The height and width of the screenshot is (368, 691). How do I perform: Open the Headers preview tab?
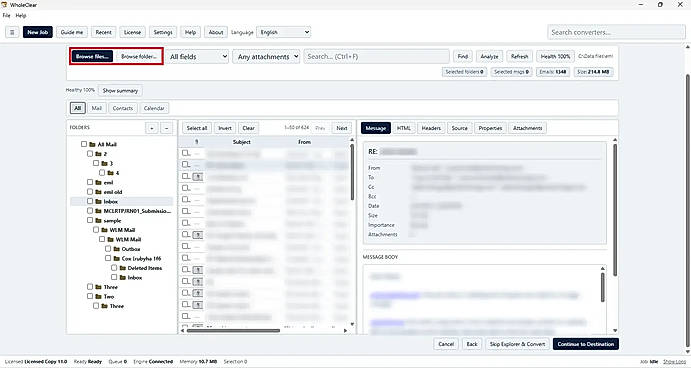pyautogui.click(x=431, y=128)
